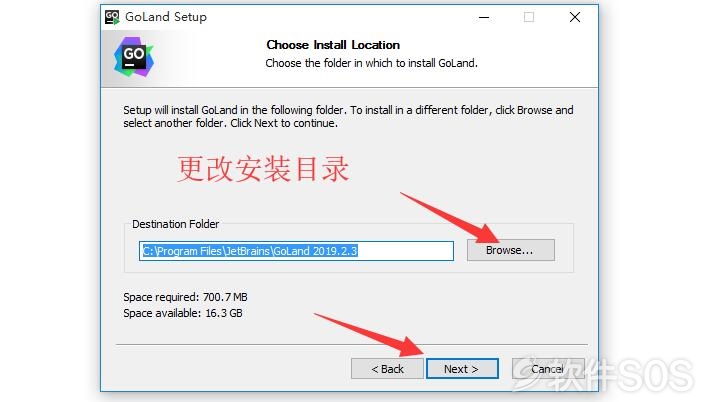Minimize the GoLand Setup window
This screenshot has width=706, height=402.
point(484,18)
